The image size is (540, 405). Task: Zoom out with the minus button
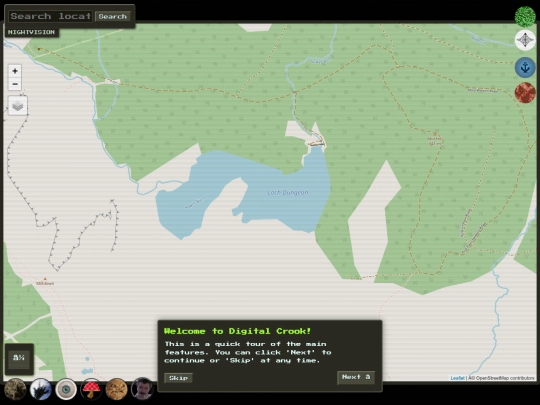pyautogui.click(x=15, y=84)
